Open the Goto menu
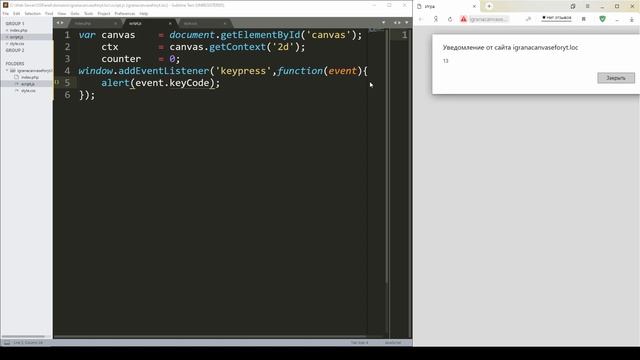 (x=75, y=13)
